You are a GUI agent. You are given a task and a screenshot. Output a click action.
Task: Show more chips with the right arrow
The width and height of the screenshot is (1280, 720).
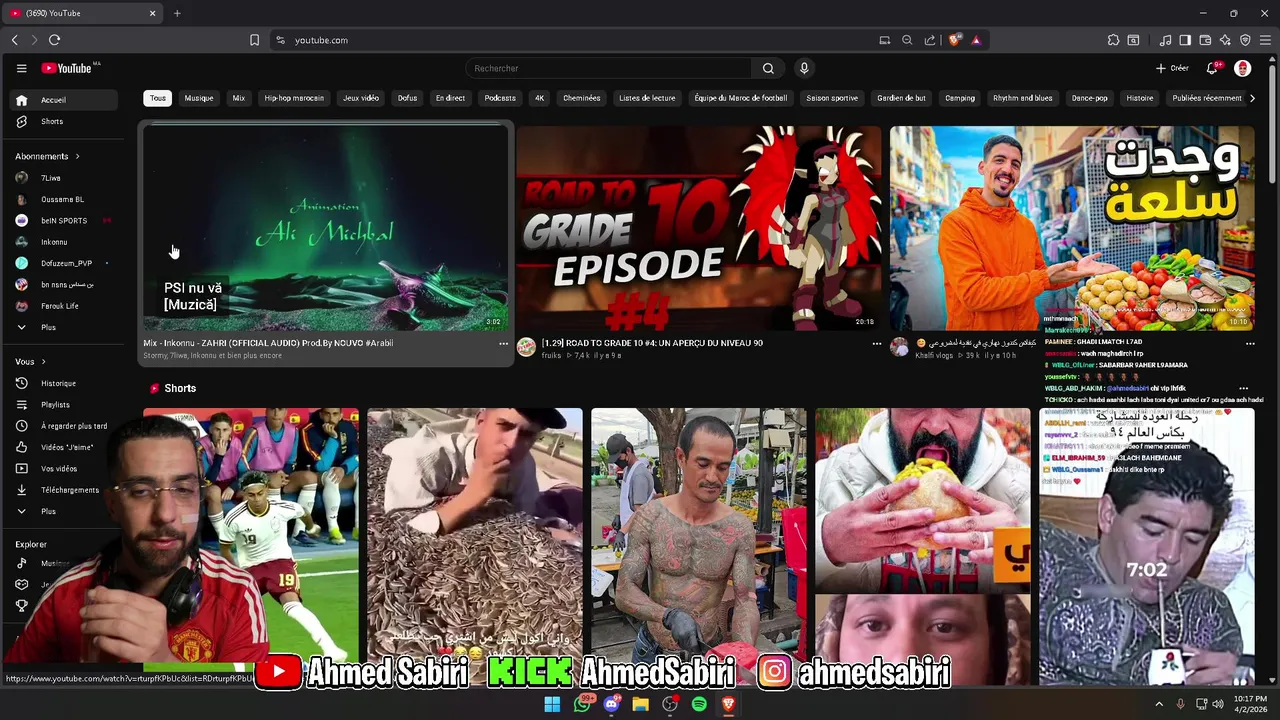click(1252, 98)
